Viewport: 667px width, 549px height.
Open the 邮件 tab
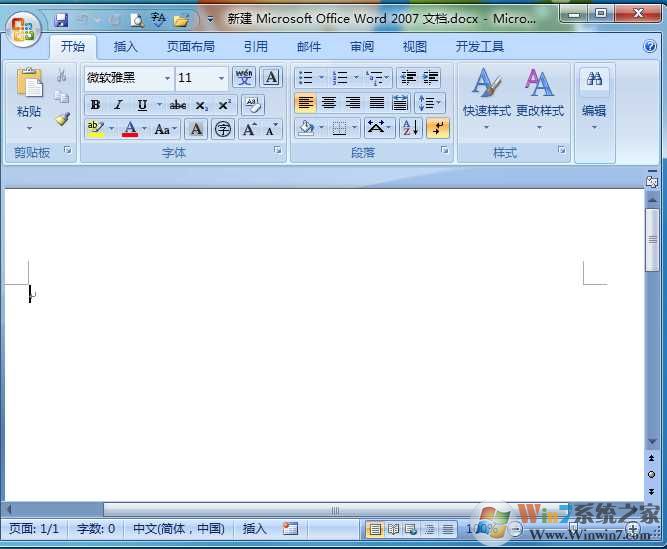[309, 47]
